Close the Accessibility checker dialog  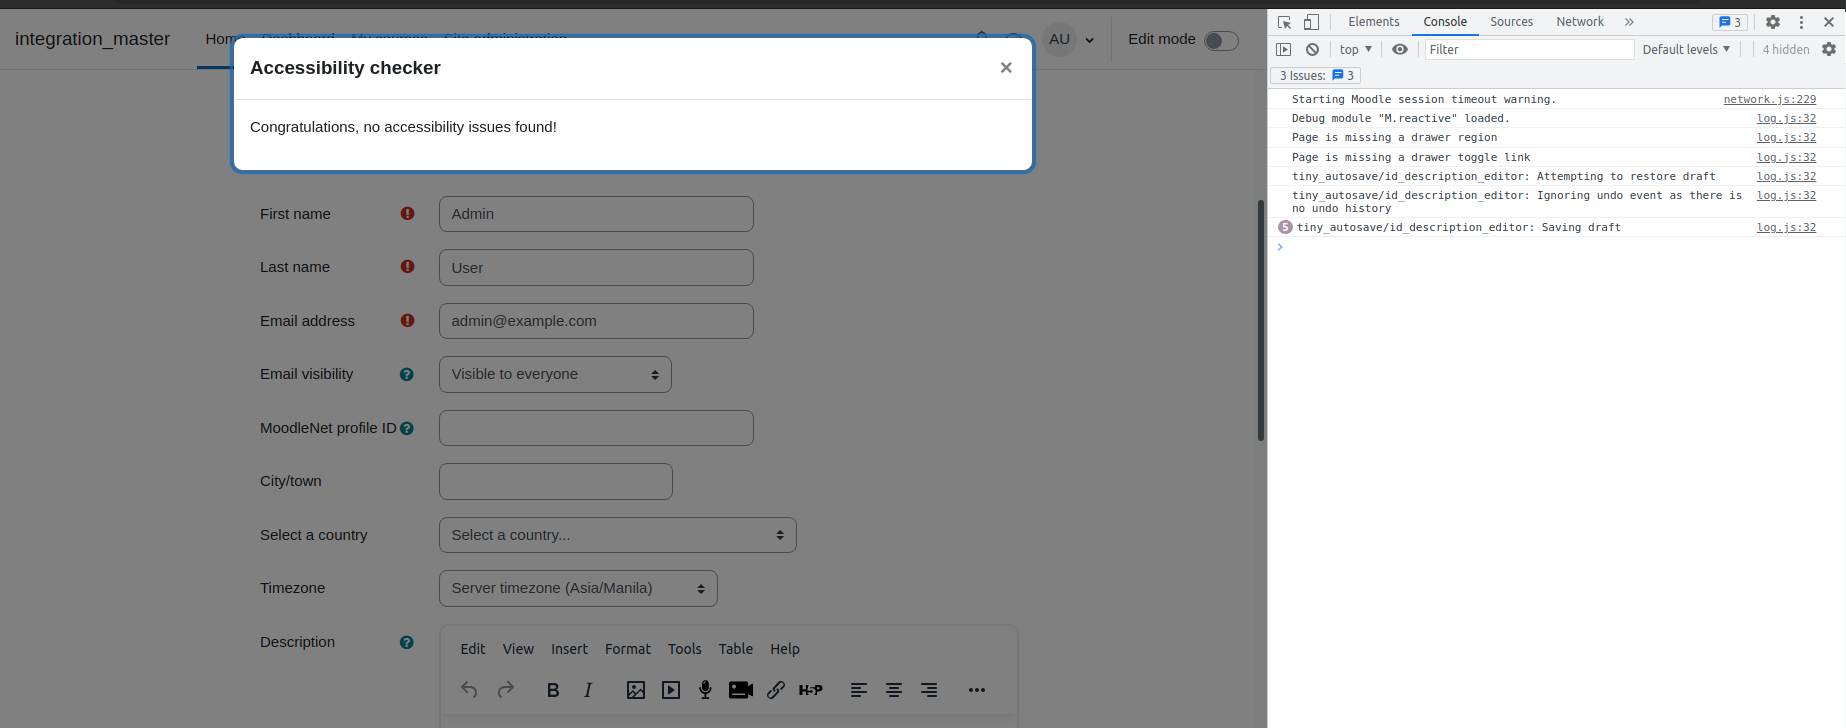1006,68
